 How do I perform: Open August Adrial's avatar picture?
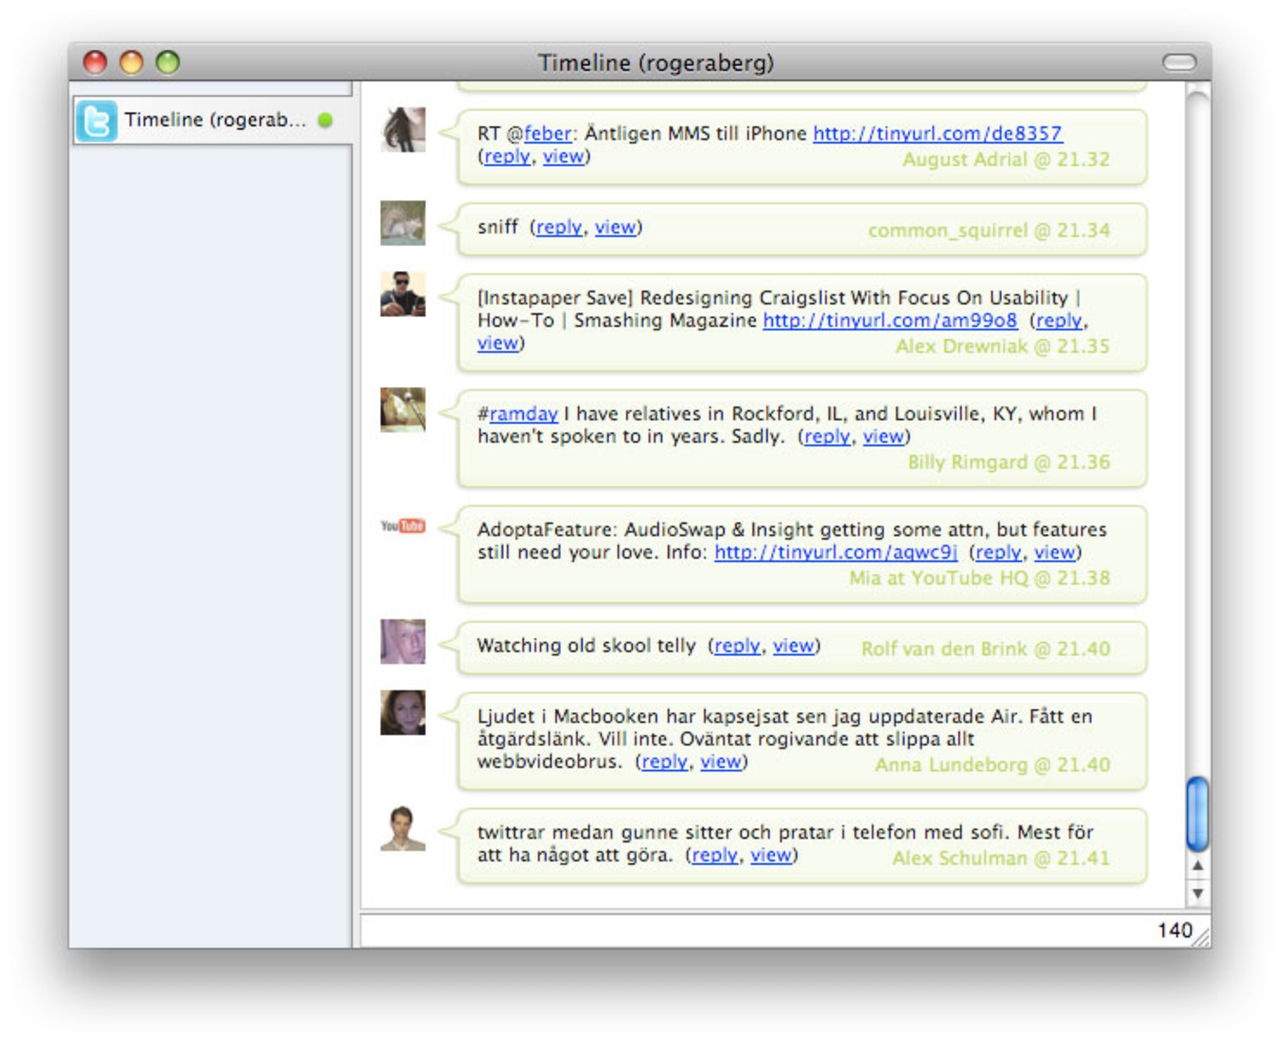[x=403, y=130]
